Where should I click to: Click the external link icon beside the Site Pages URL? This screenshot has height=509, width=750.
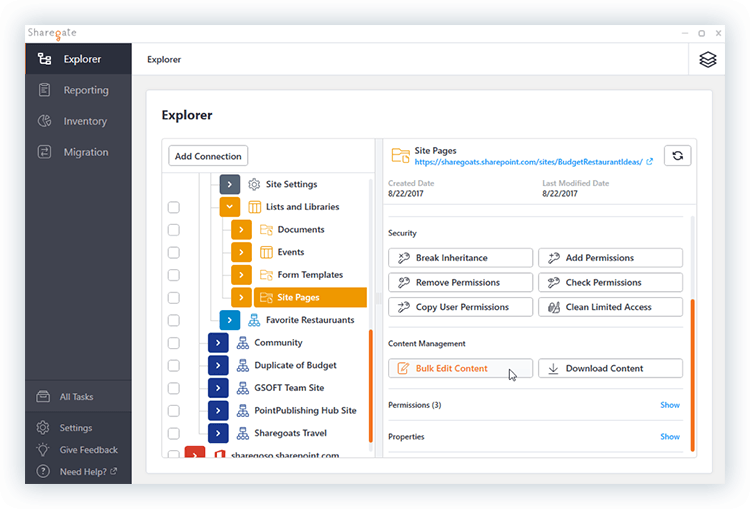click(650, 162)
